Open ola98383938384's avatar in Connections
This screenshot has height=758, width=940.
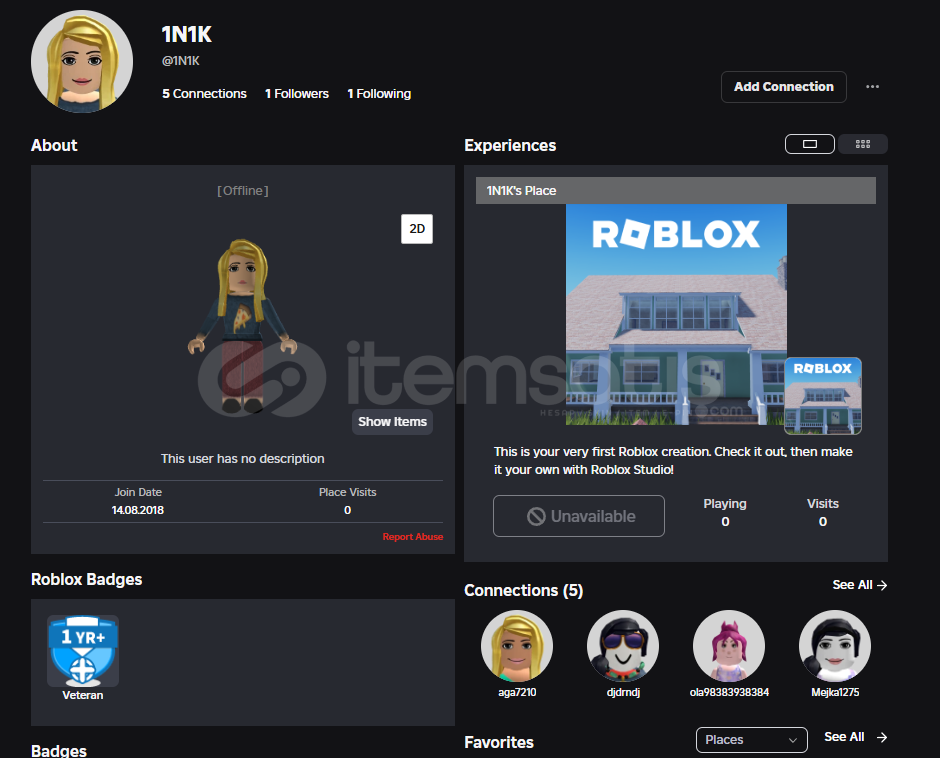[x=729, y=646]
